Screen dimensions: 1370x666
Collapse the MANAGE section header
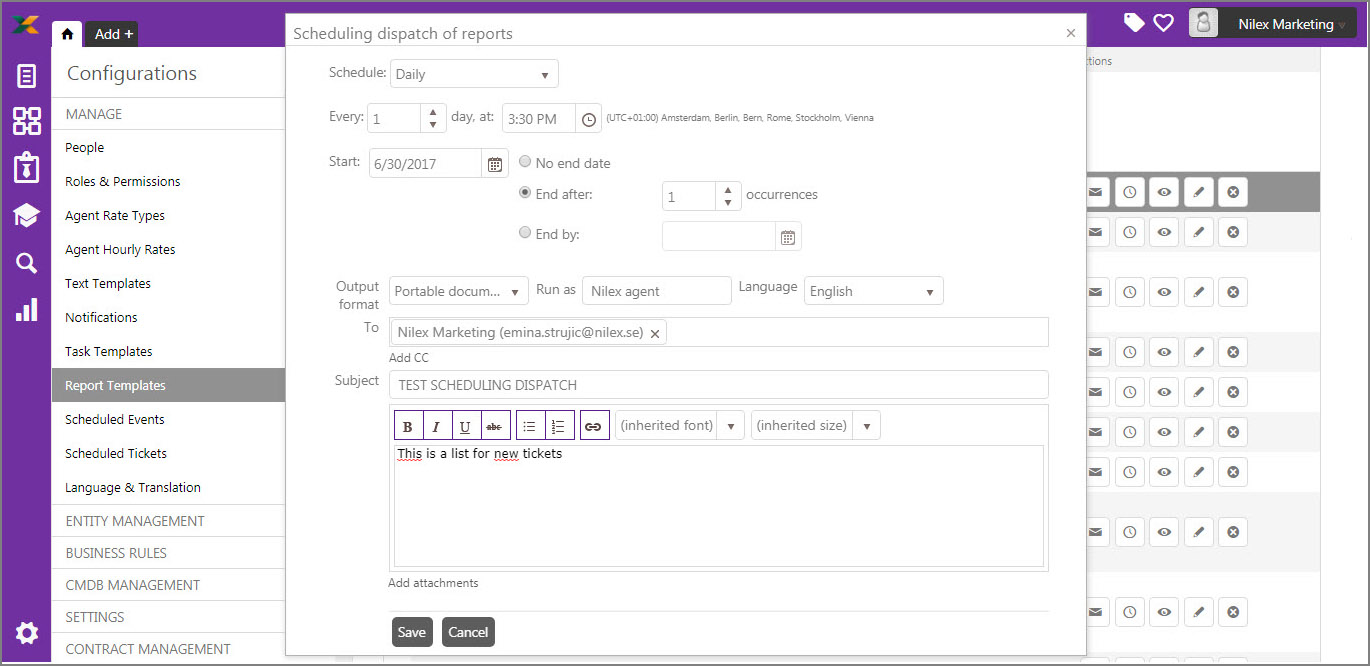[x=168, y=114]
